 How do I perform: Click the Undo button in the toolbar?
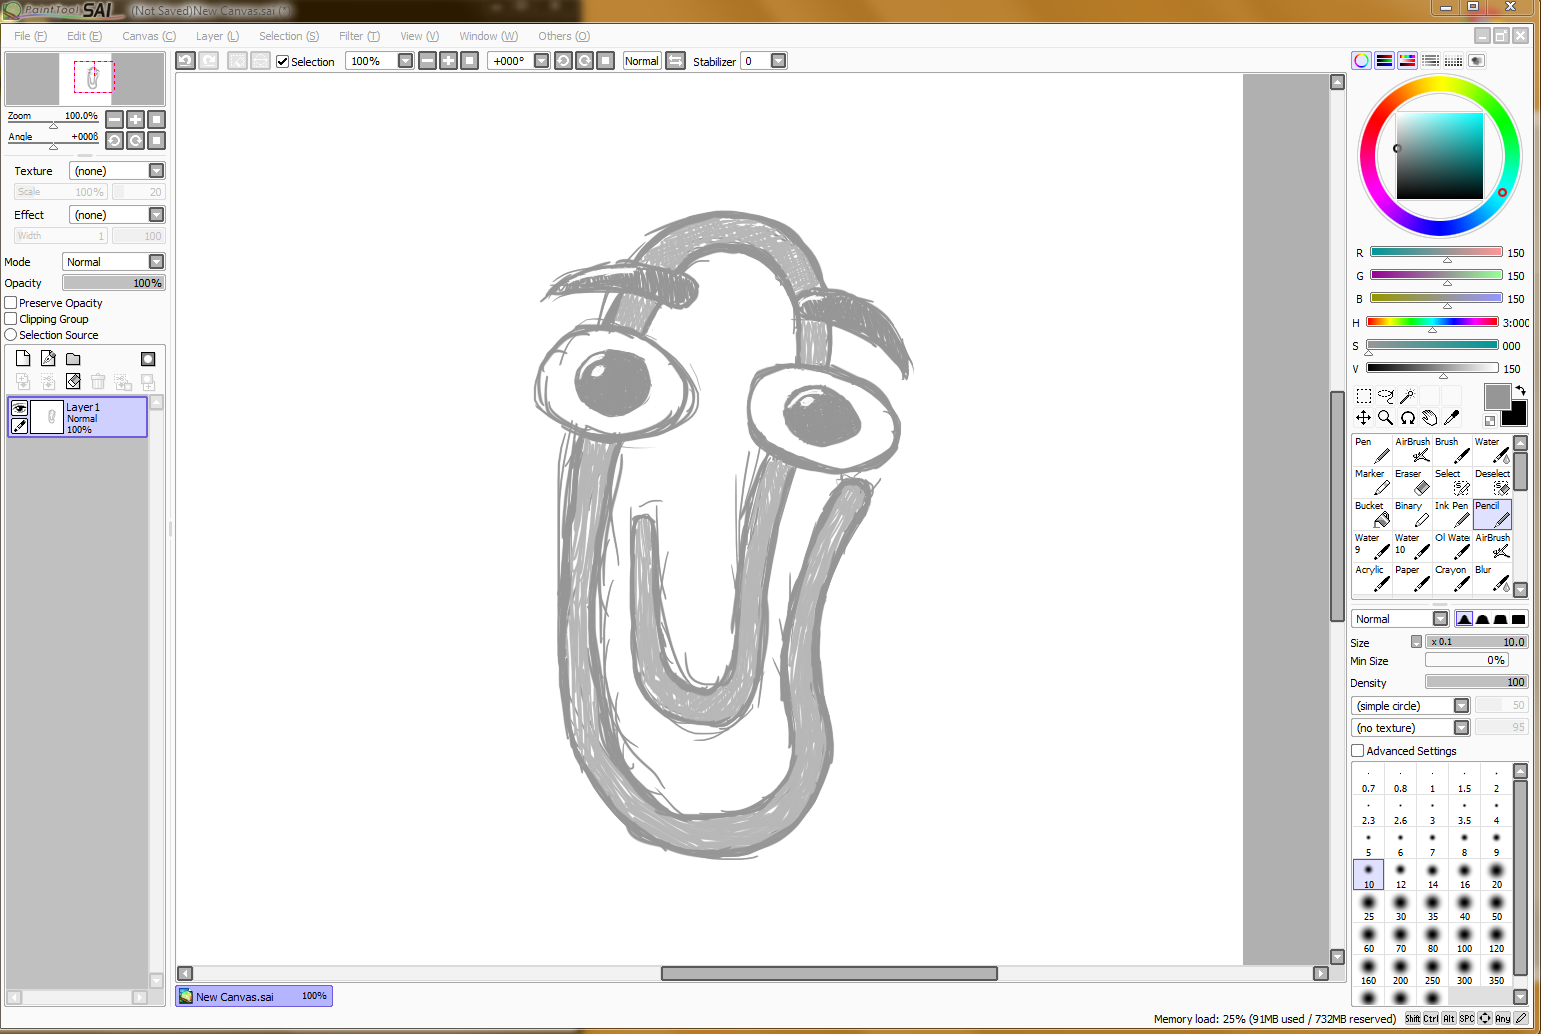point(185,60)
